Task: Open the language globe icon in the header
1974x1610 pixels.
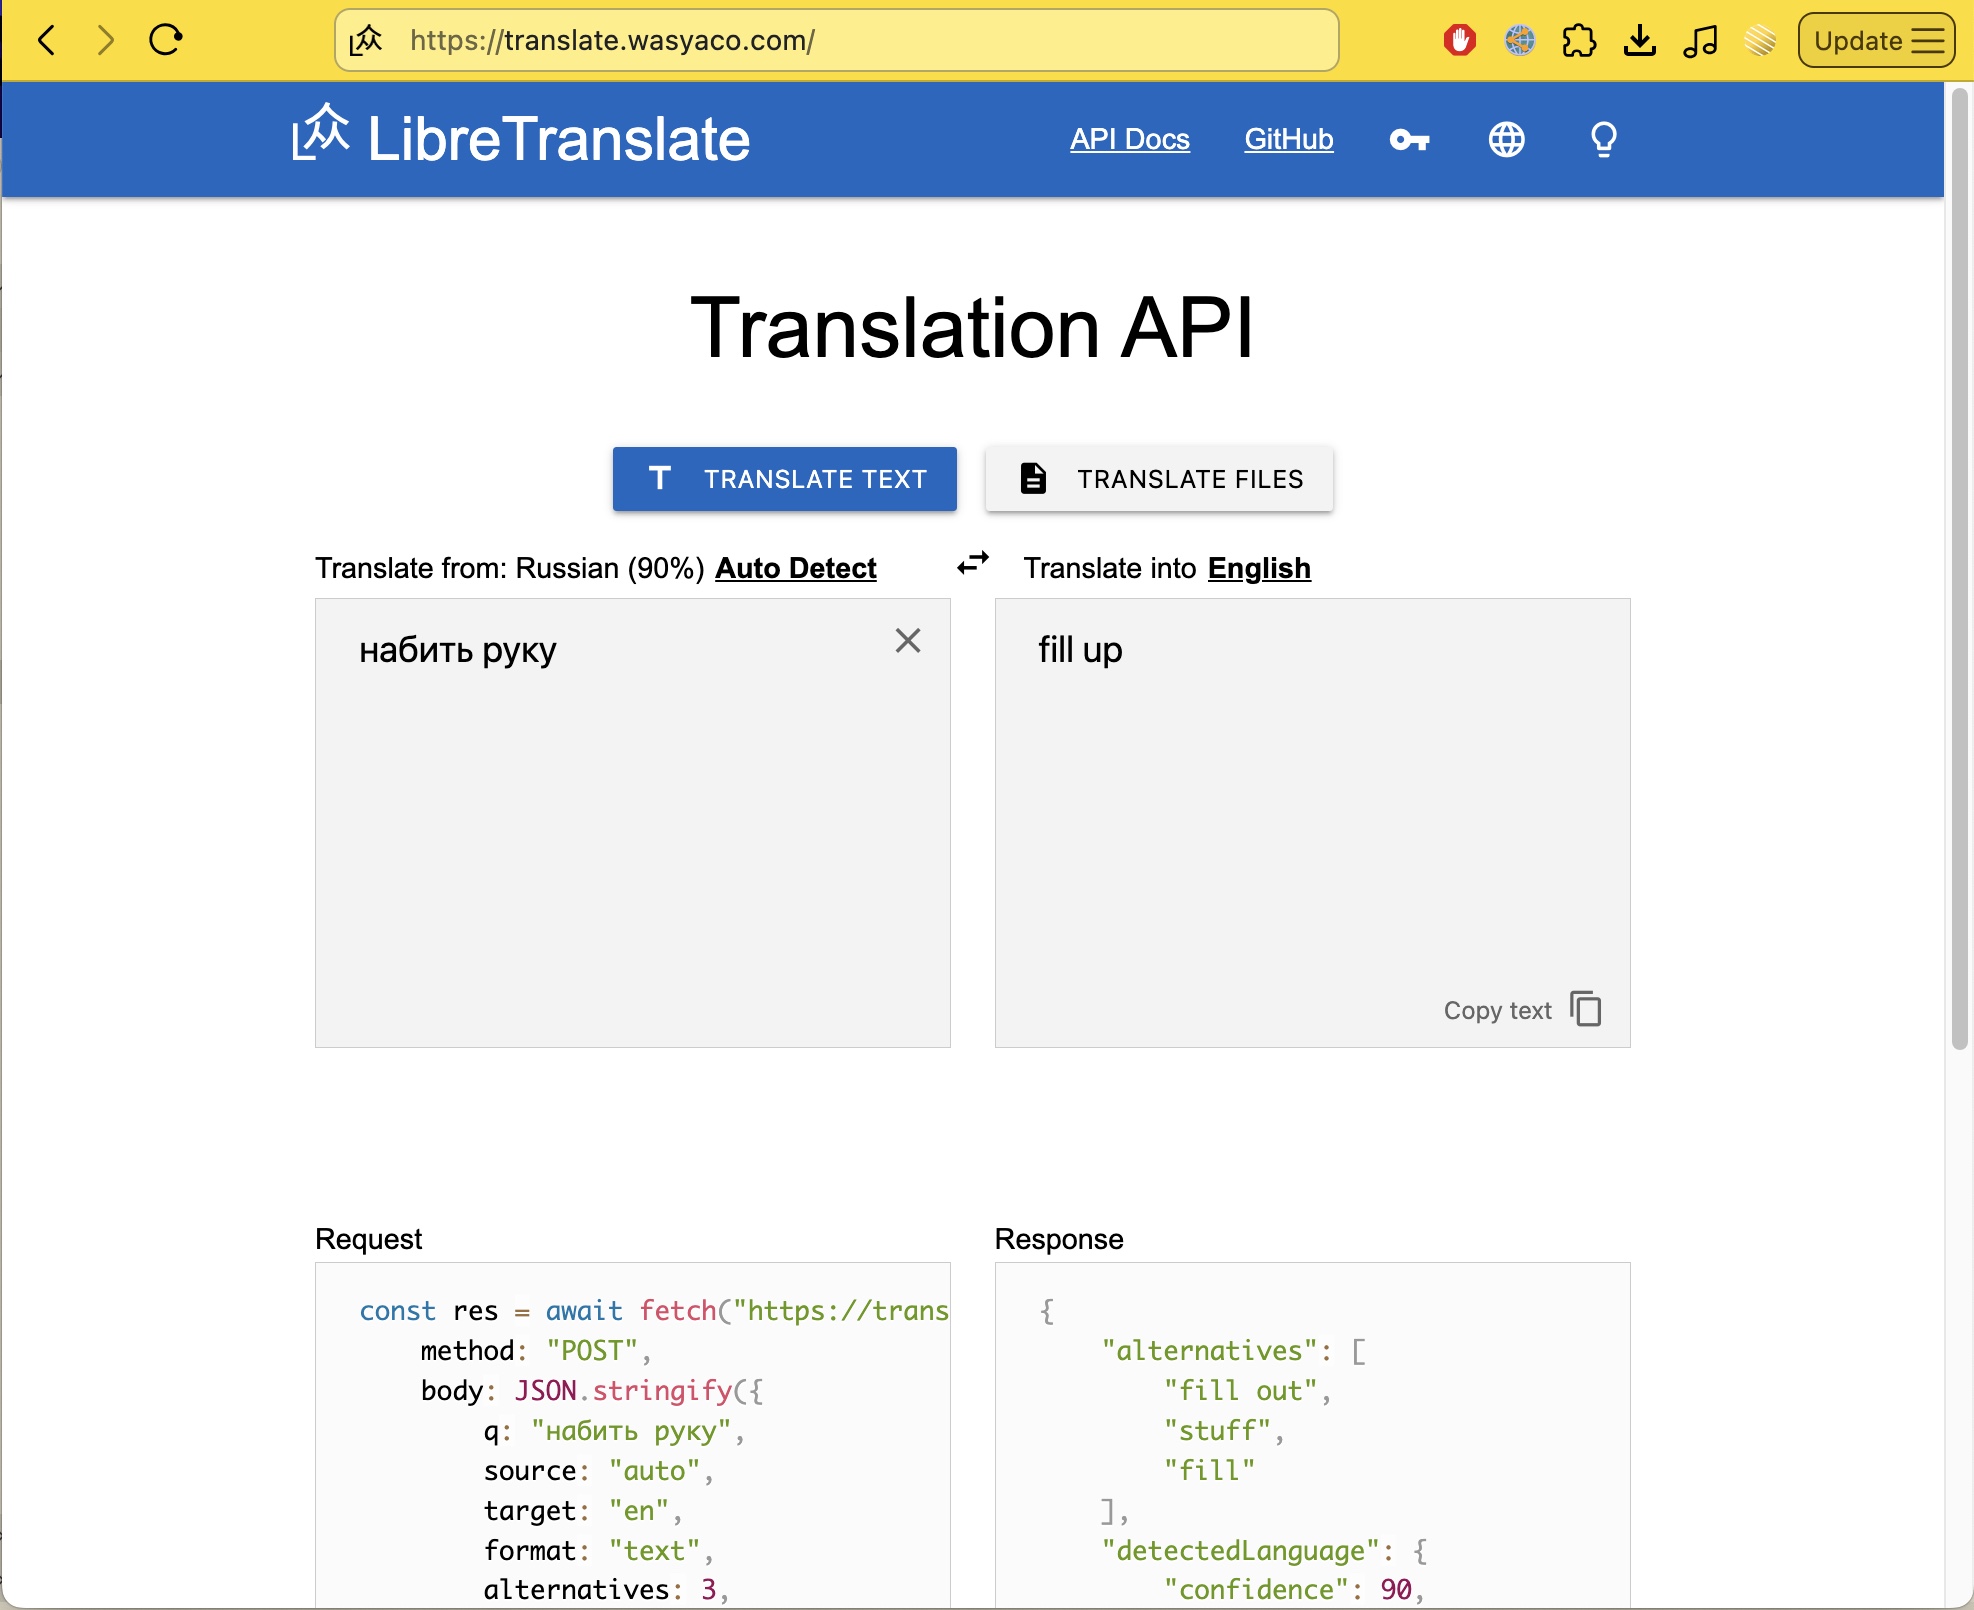Action: click(1506, 140)
